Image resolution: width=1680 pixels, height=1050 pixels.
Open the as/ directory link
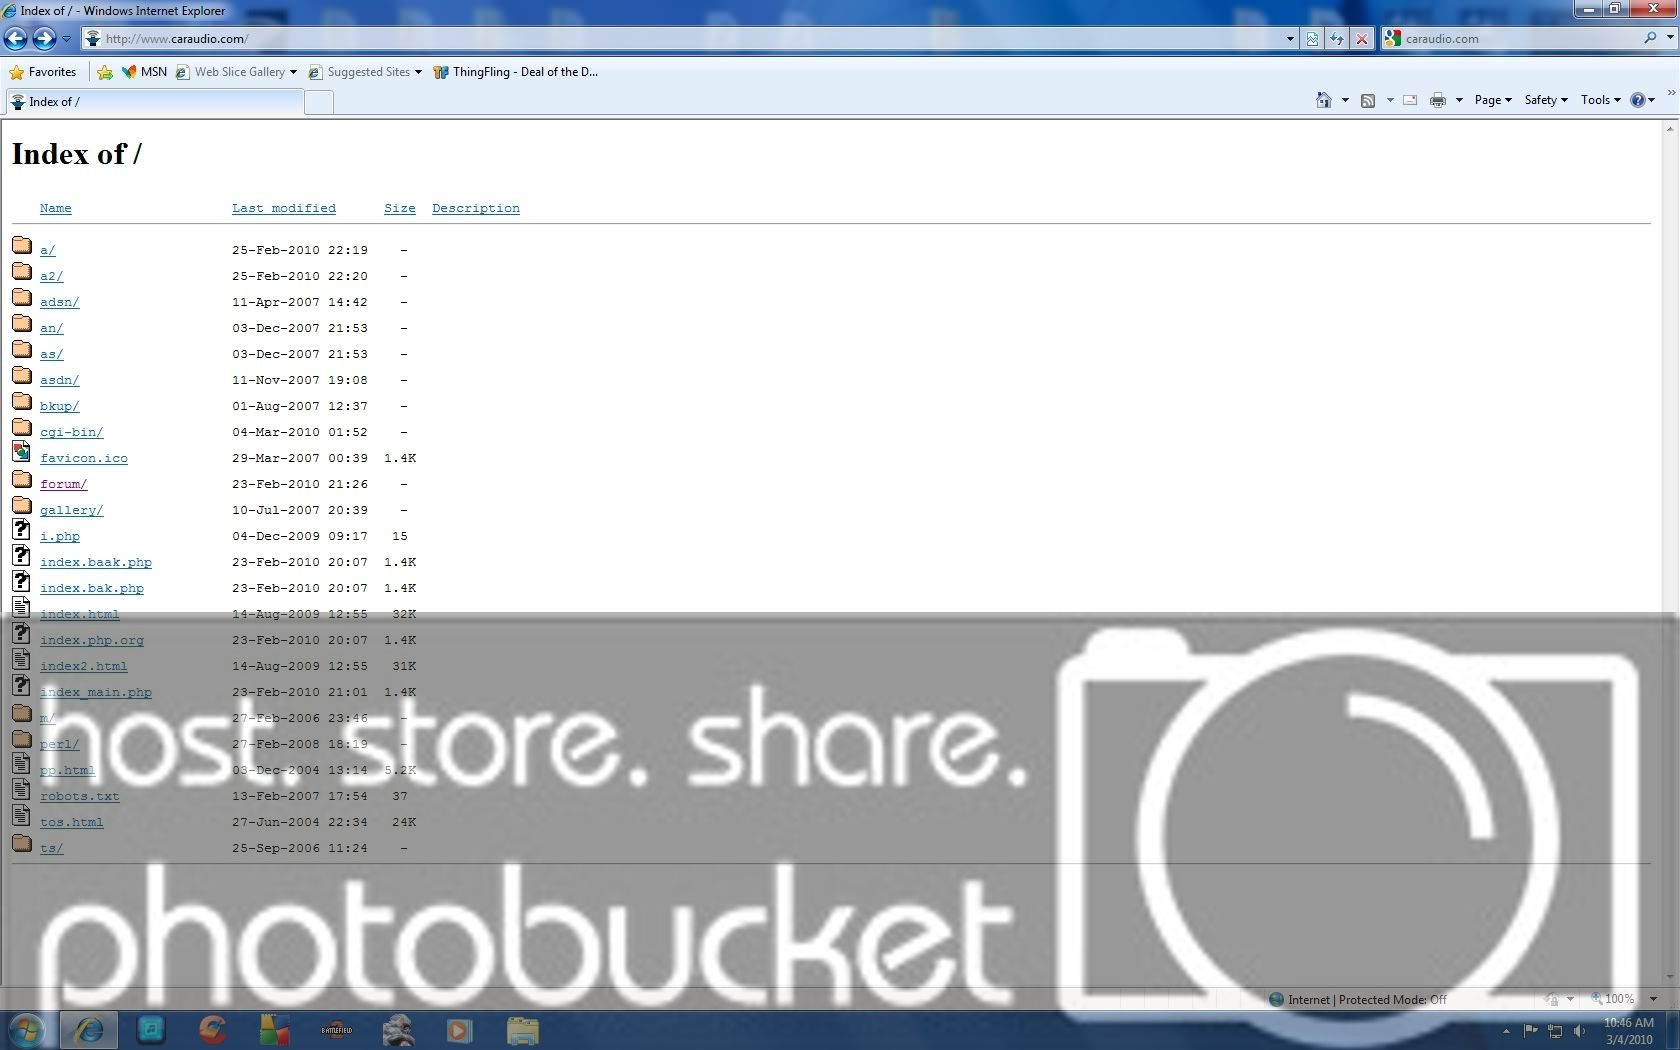click(x=52, y=354)
